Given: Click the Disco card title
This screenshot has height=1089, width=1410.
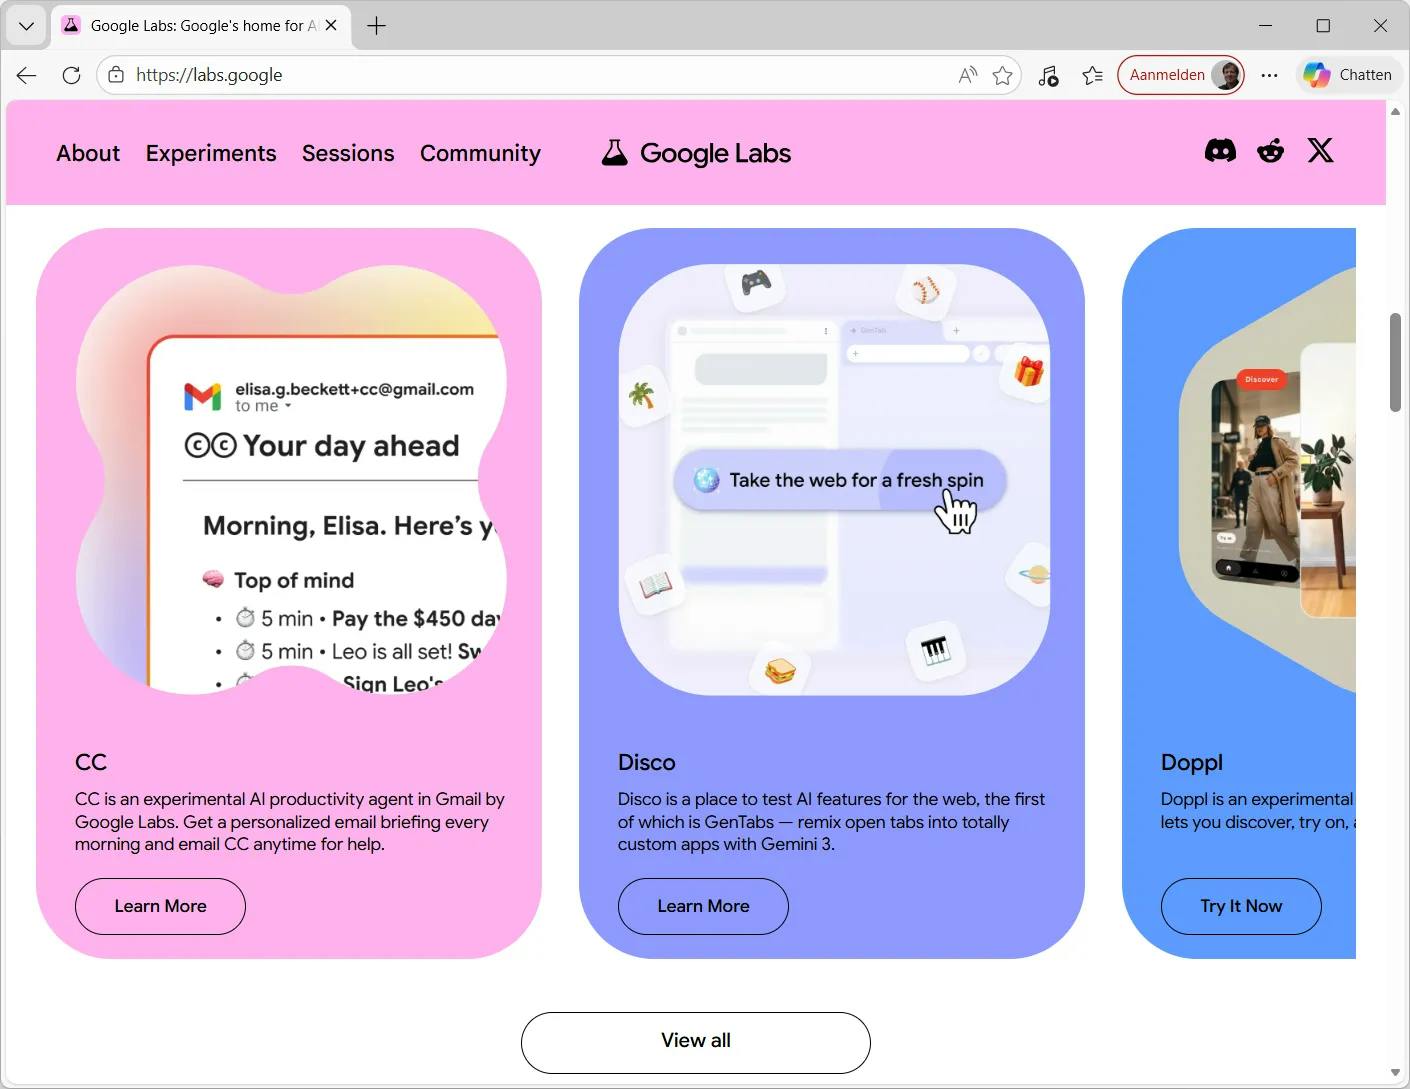Looking at the screenshot, I should click(x=647, y=762).
